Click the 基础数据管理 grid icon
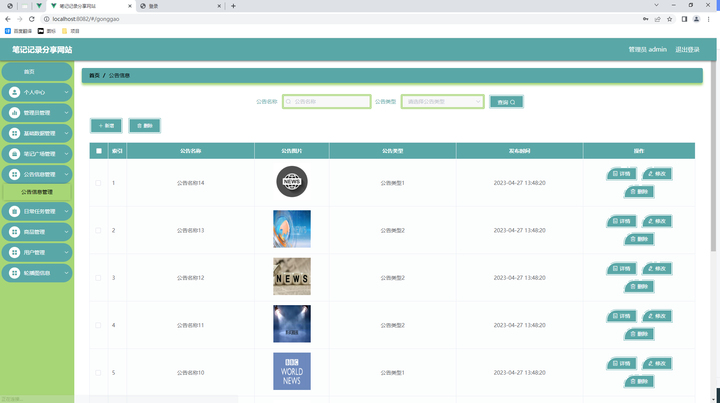Screen dimensions: 720x403 point(14,133)
